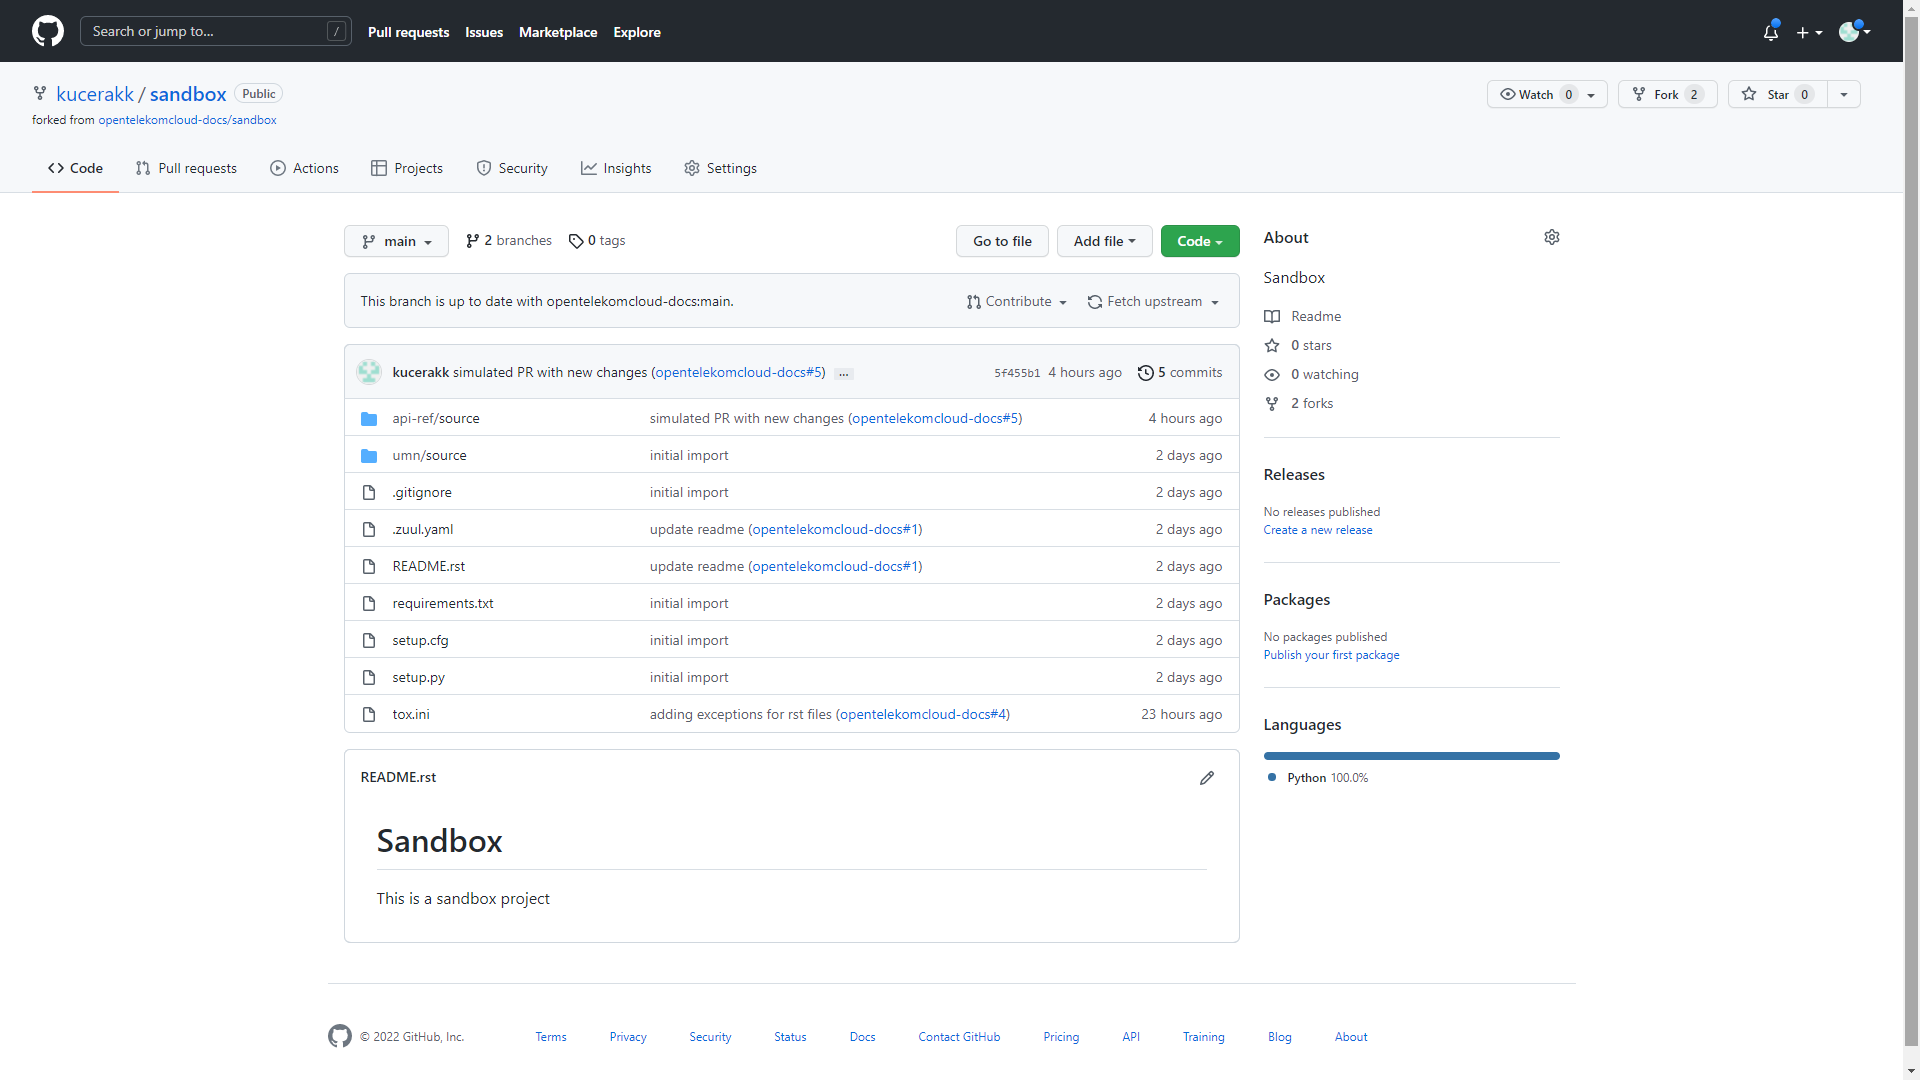Fork the sandbox repository
The height and width of the screenshot is (1080, 1920).
1667,94
